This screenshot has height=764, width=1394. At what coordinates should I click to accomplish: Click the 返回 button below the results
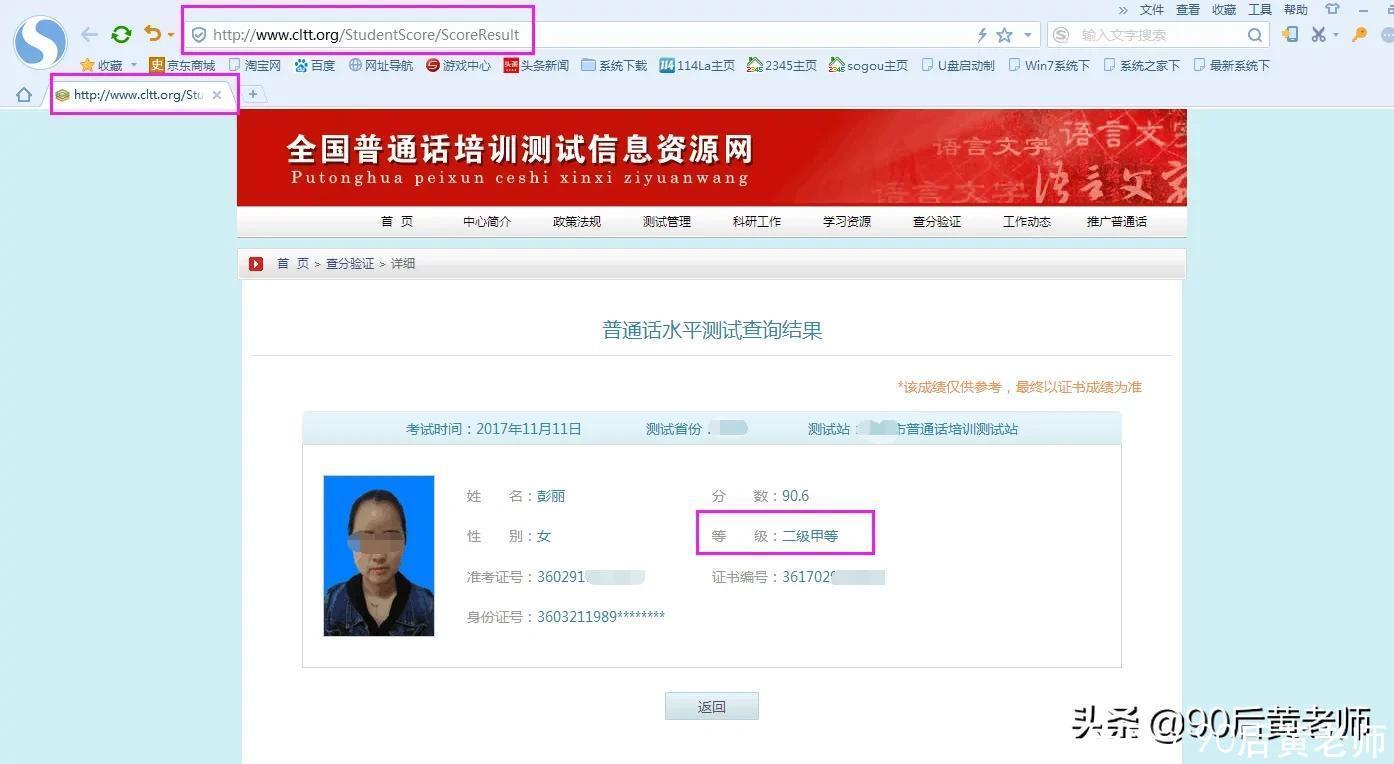click(x=711, y=705)
